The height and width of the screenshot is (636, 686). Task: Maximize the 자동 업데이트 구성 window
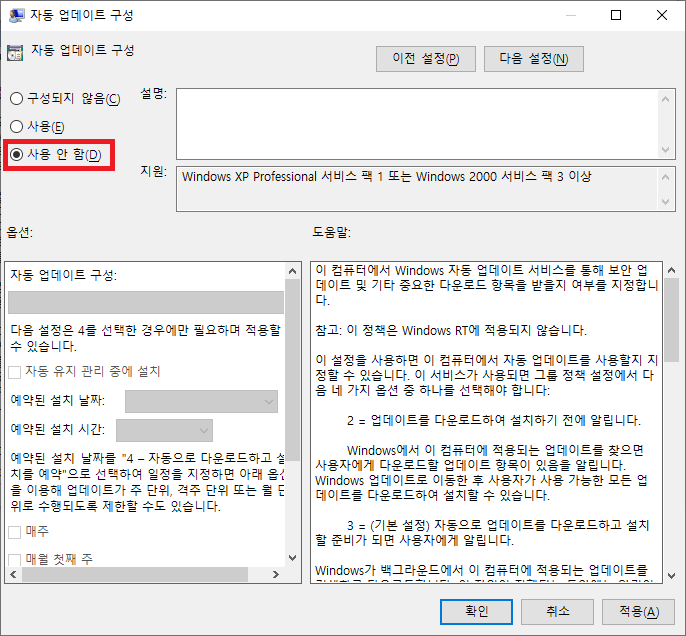616,15
